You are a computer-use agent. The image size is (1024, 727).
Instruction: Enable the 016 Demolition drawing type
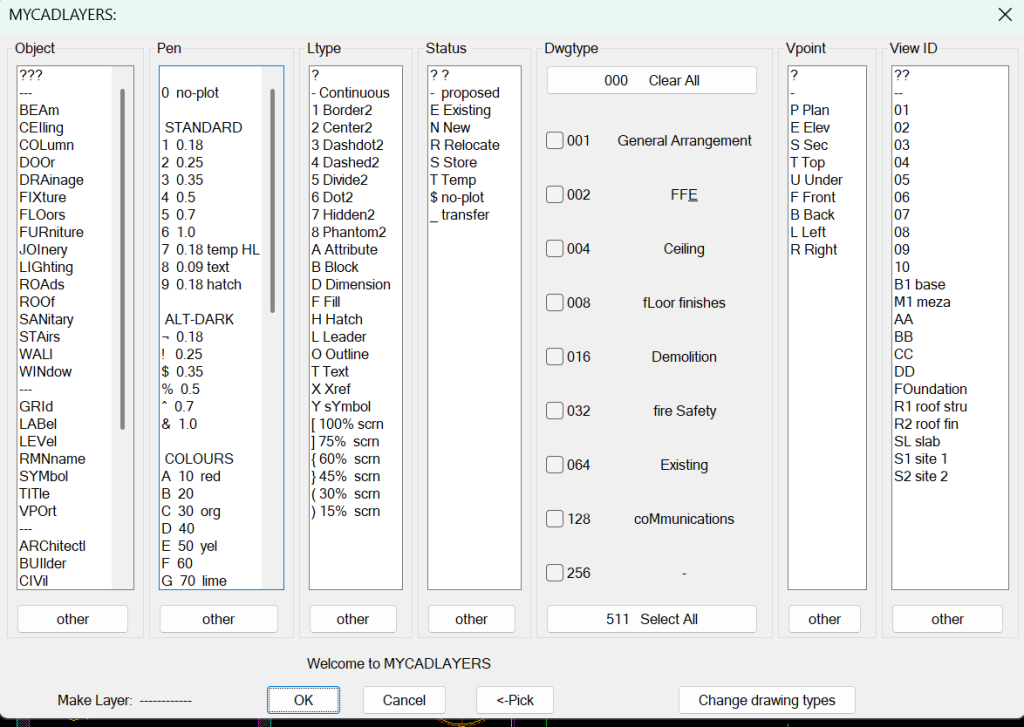(x=554, y=357)
